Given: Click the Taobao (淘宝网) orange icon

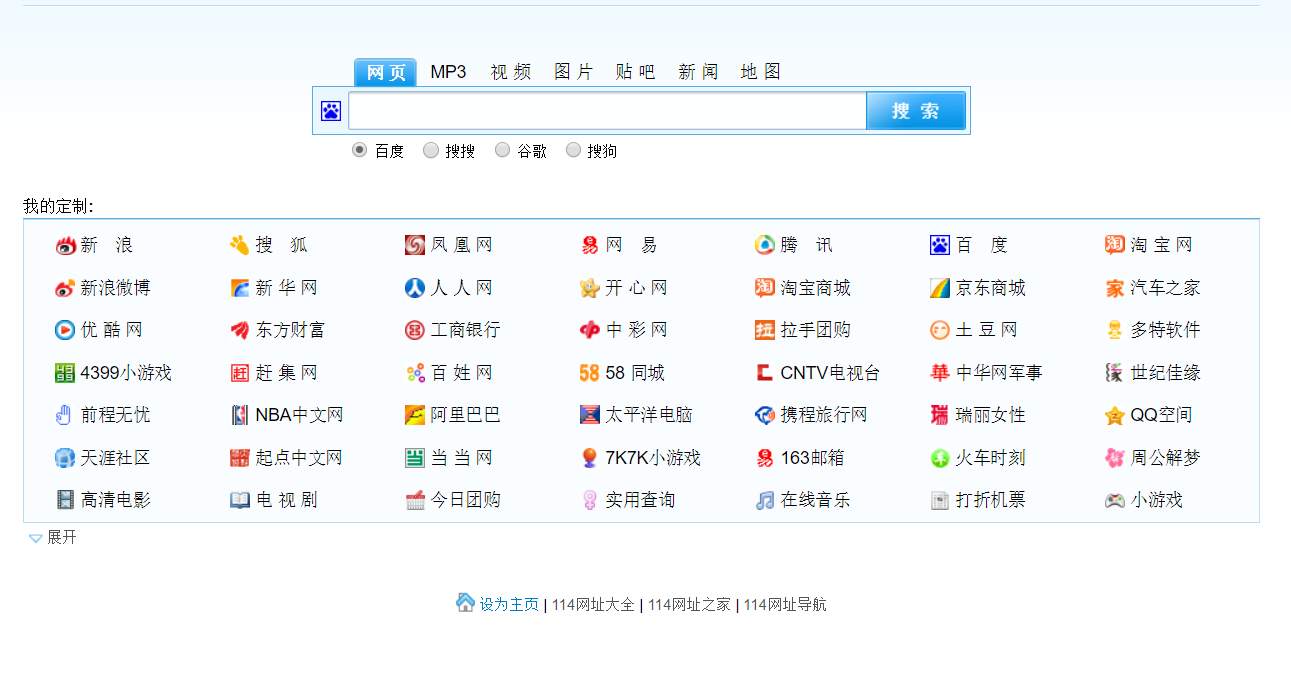Looking at the screenshot, I should [x=1115, y=246].
